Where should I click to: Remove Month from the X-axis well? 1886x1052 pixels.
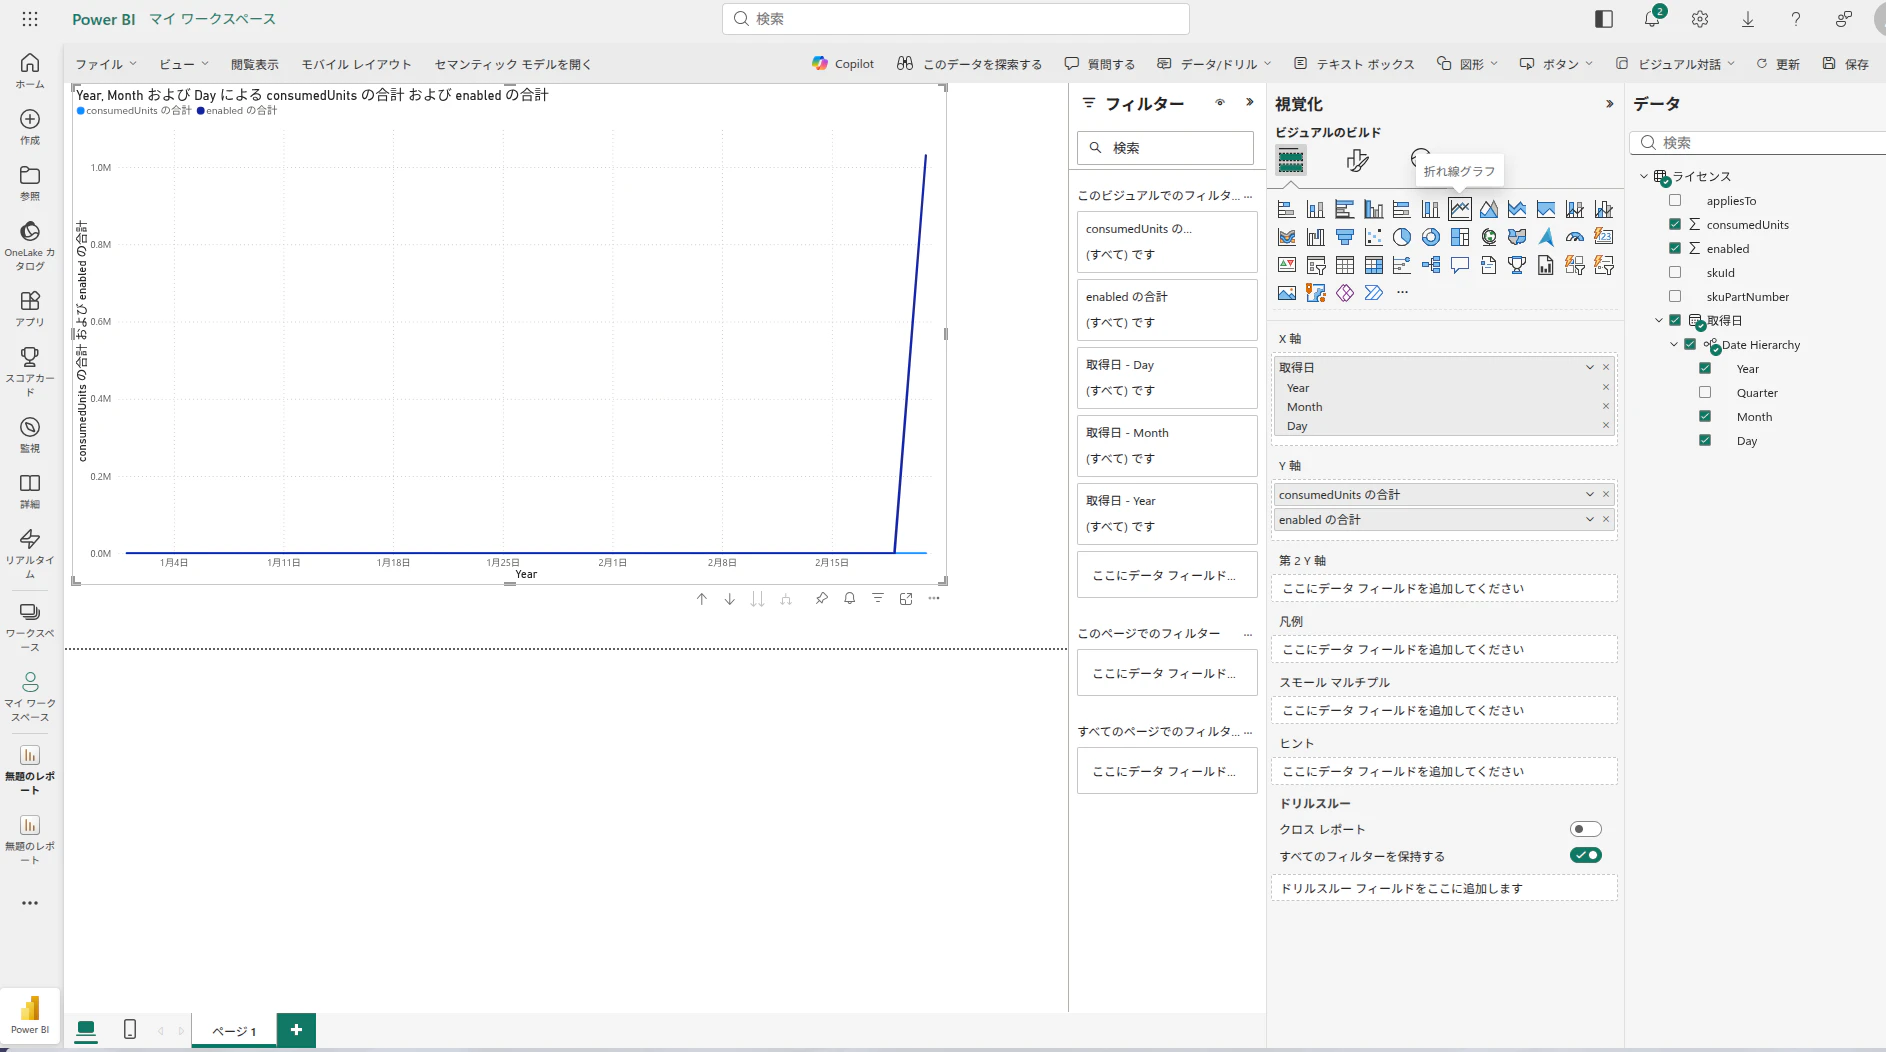1606,406
